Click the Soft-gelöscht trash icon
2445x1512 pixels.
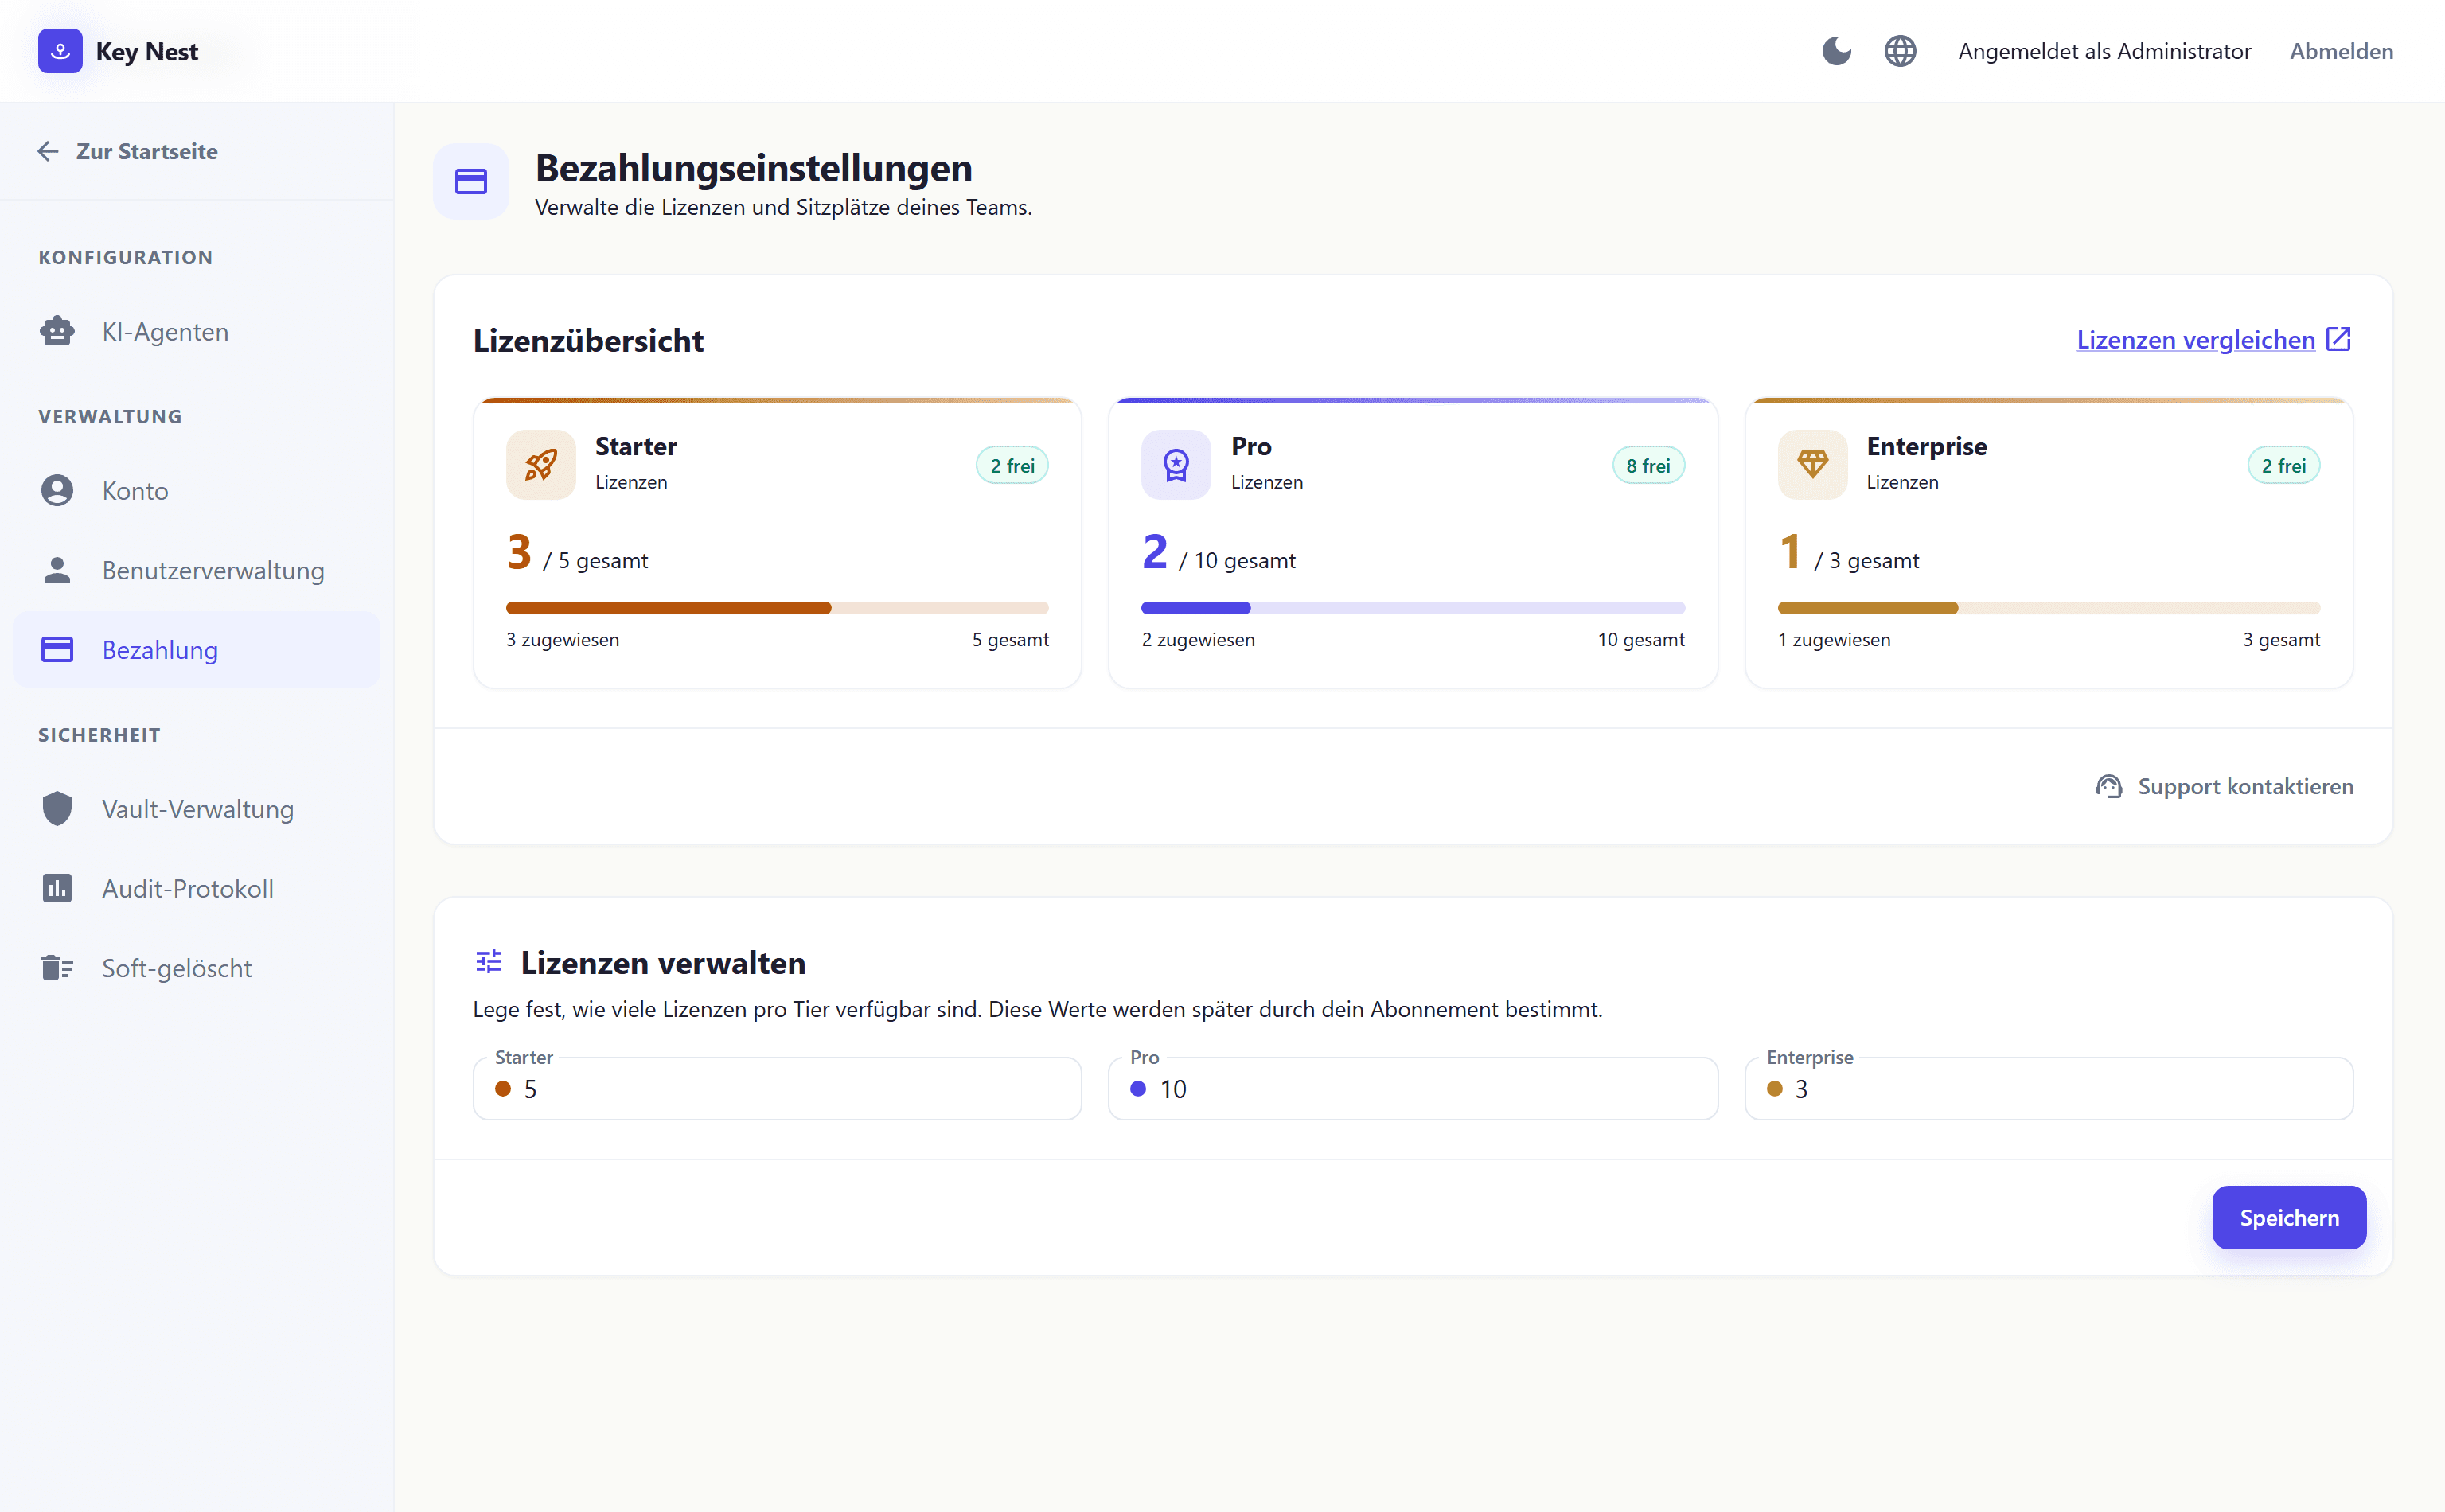pyautogui.click(x=57, y=968)
